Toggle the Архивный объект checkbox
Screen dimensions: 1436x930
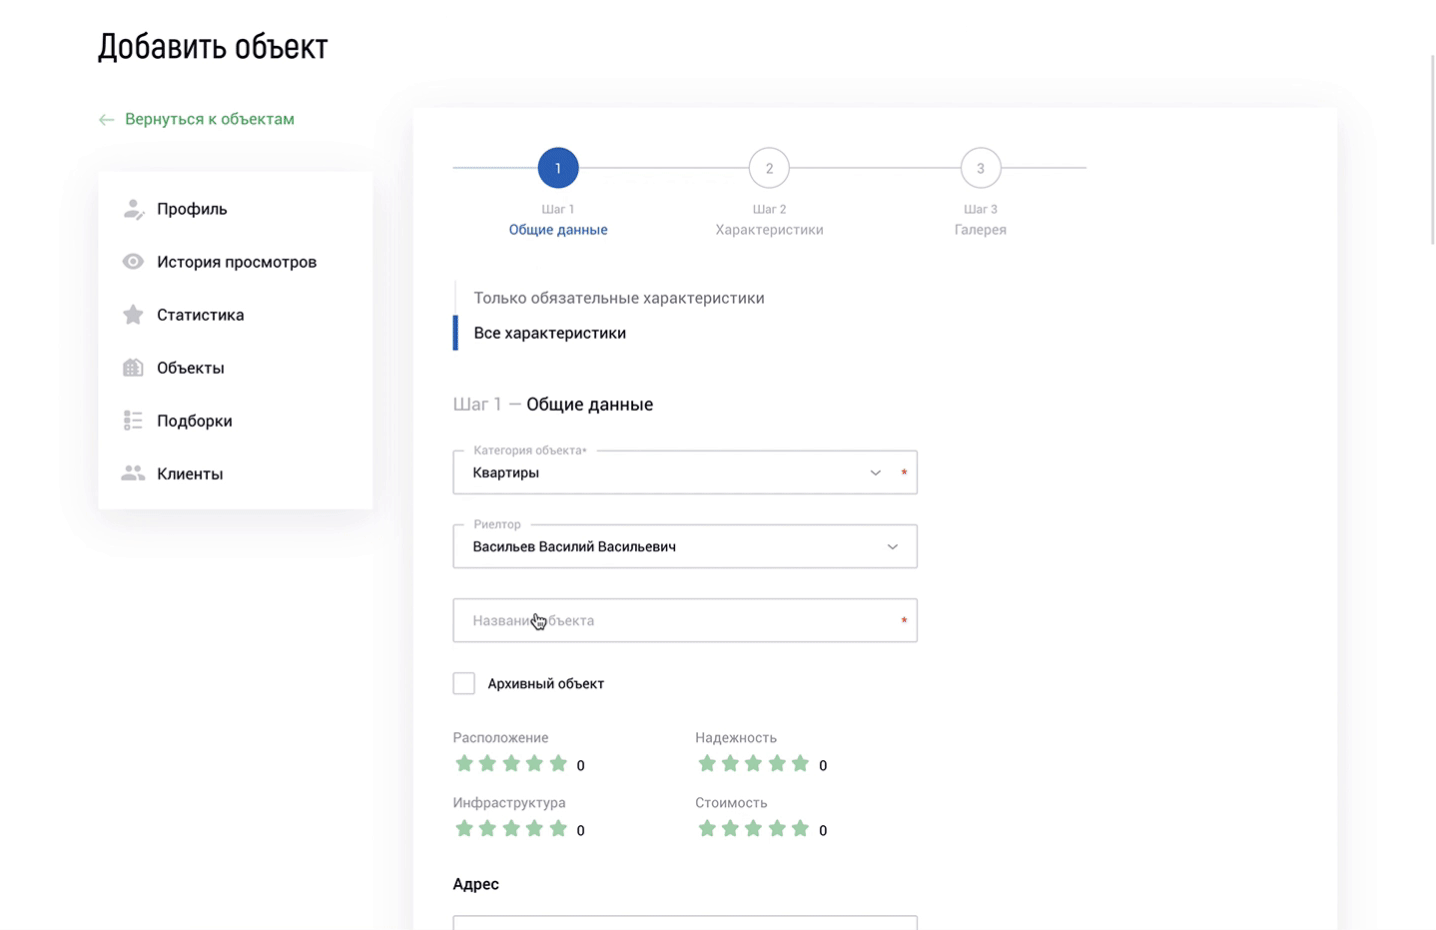coord(464,684)
